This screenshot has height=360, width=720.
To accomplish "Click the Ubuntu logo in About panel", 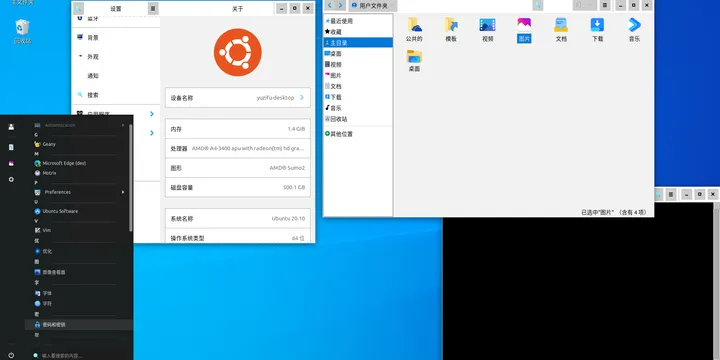I will [237, 52].
